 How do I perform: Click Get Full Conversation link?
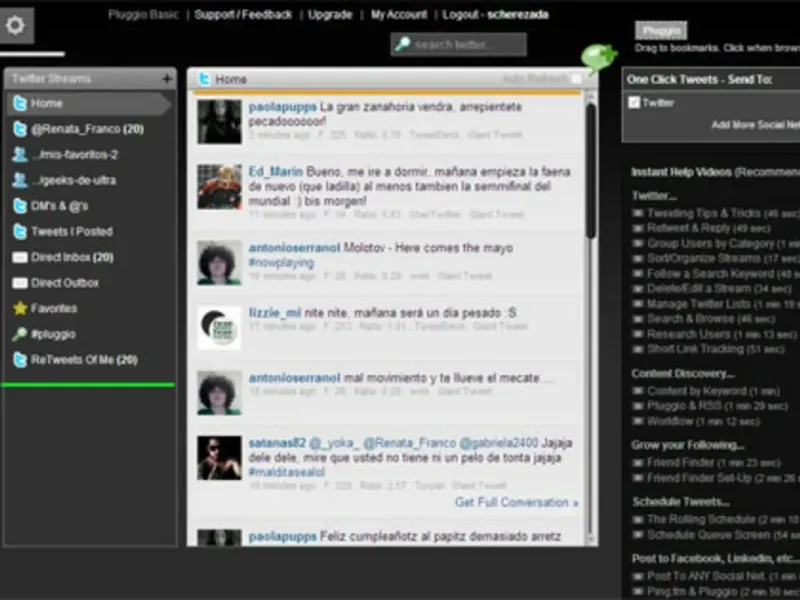(517, 503)
